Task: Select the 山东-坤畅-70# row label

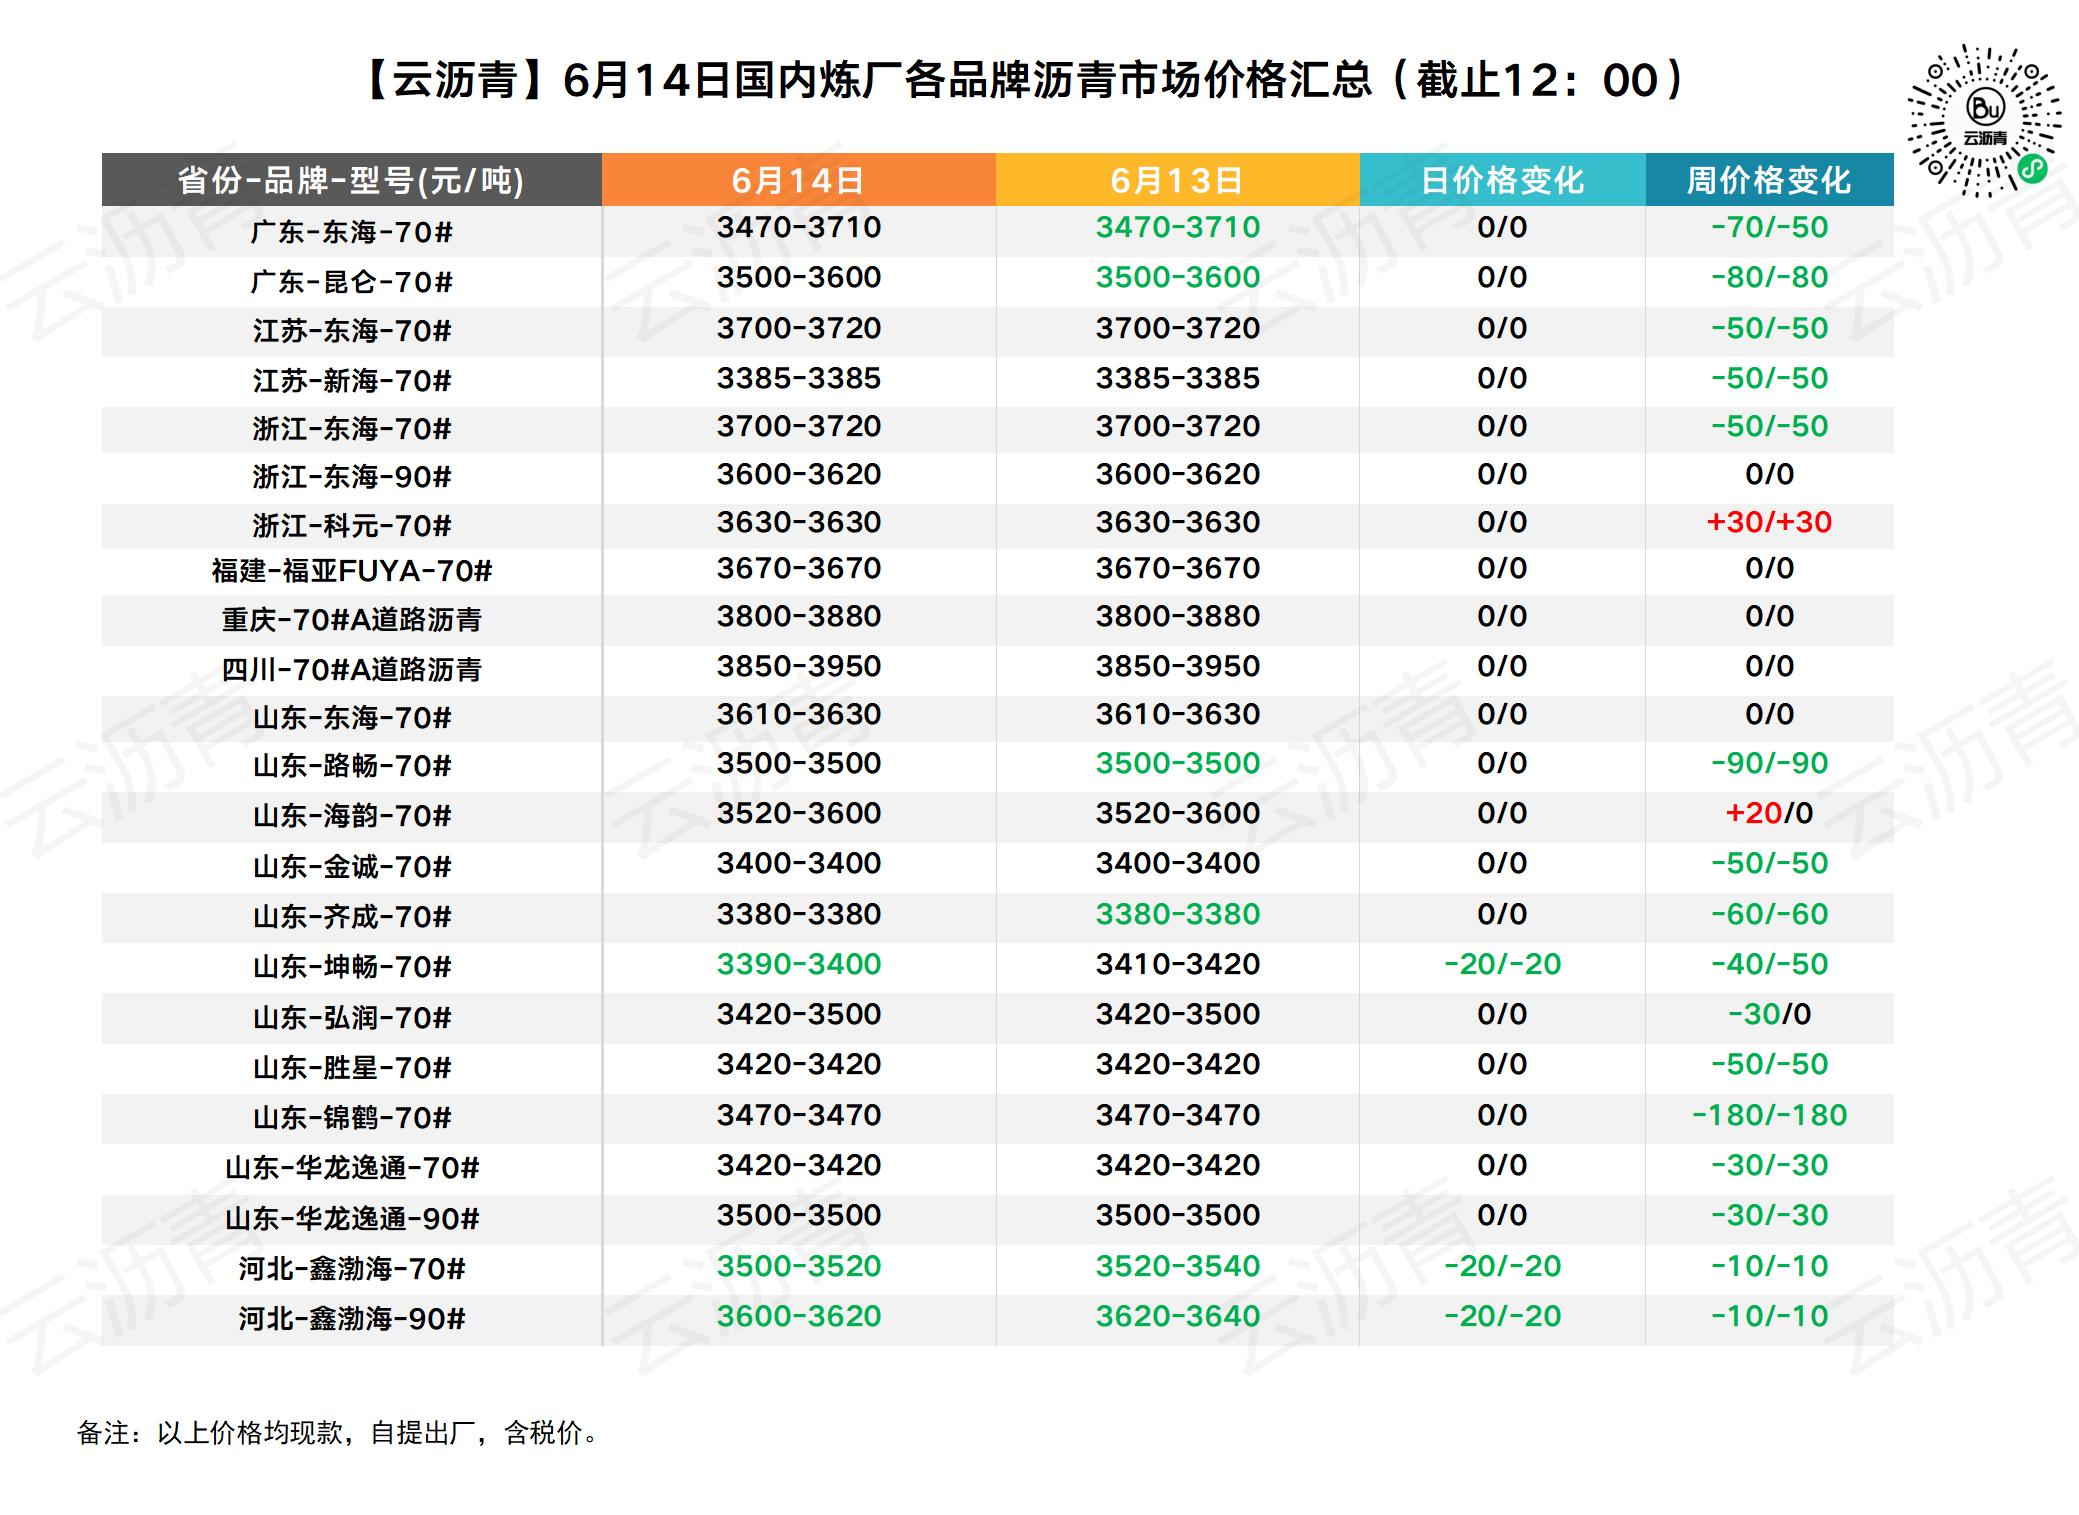Action: [351, 967]
